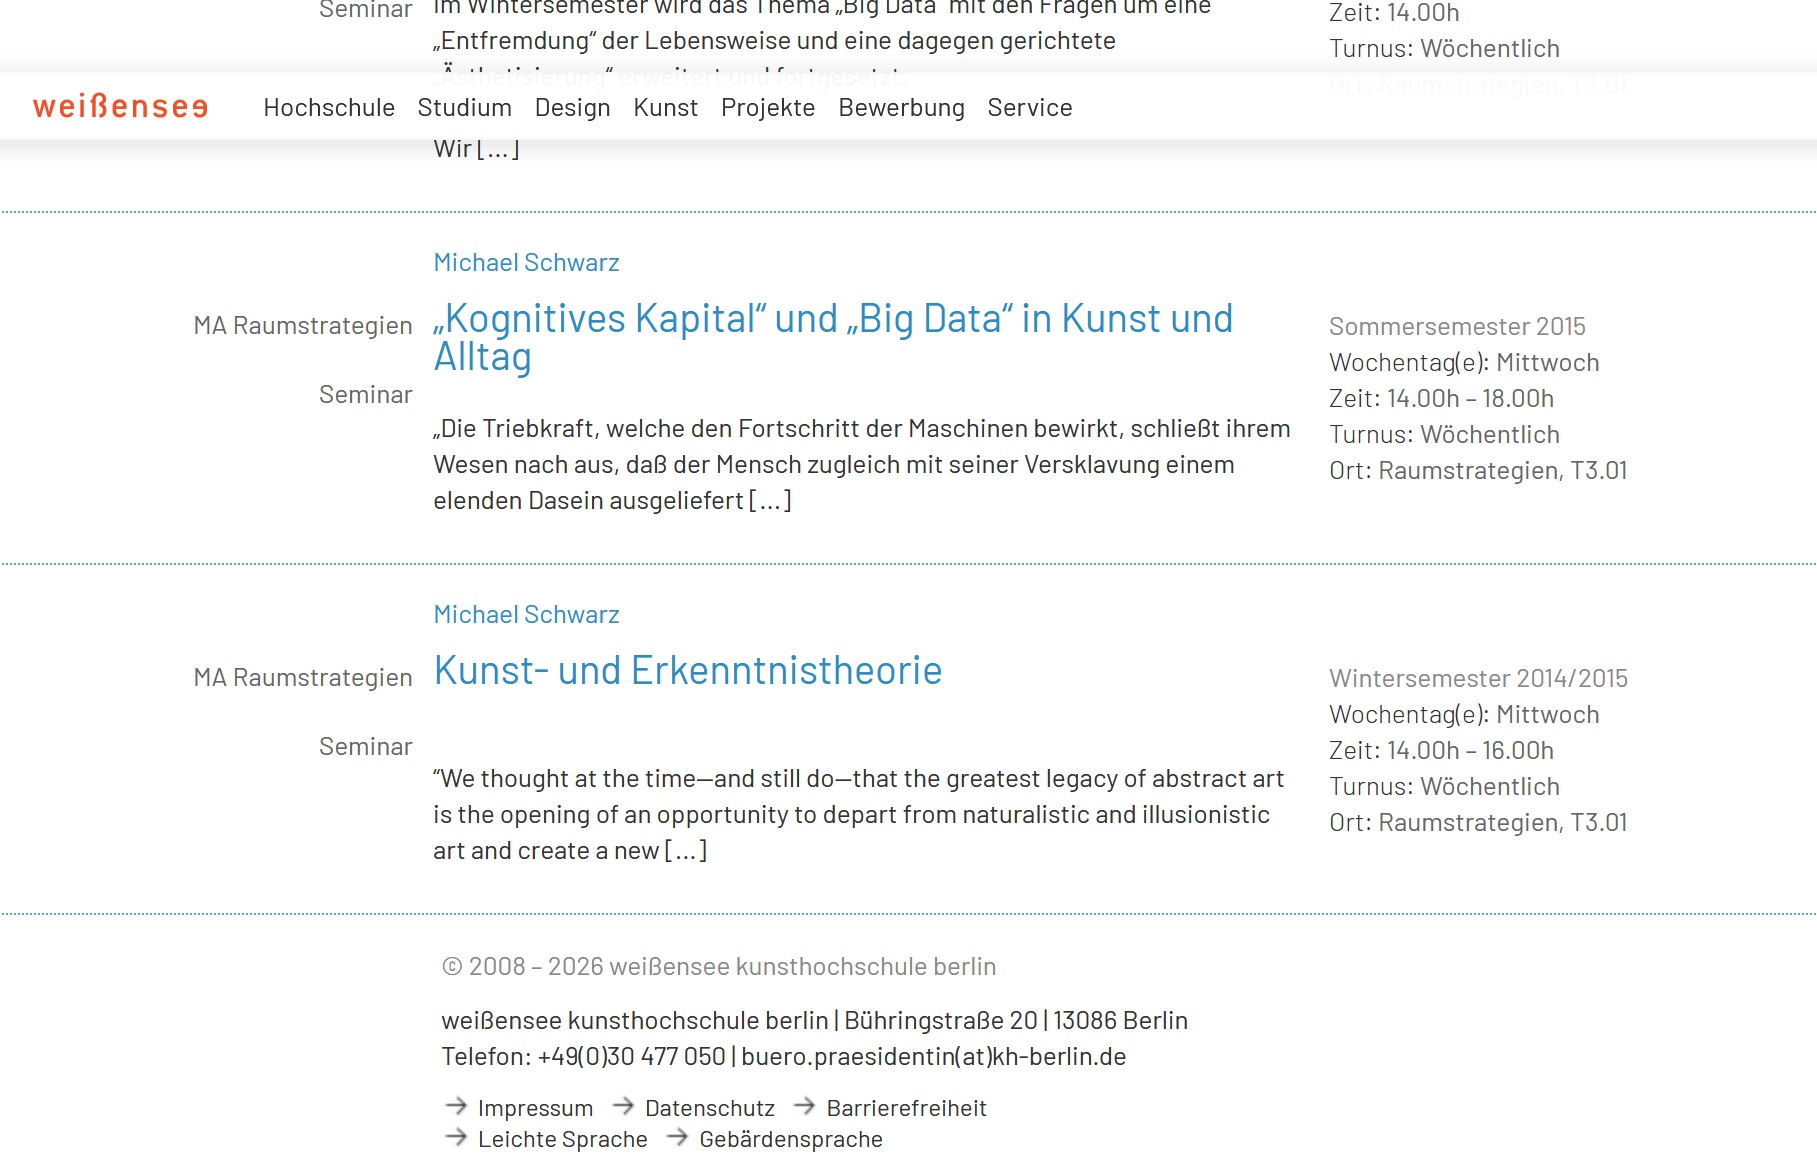Click the arrow icon before Datenschutz
The height and width of the screenshot is (1156, 1817).
point(623,1106)
